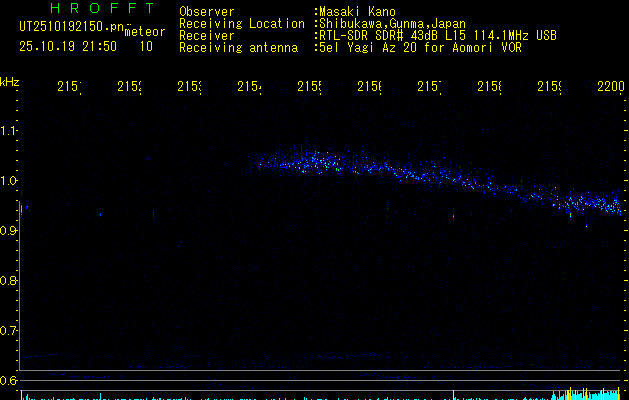Click the 0.7 kHz frequency axis mark
The height and width of the screenshot is (400, 629).
pyautogui.click(x=10, y=330)
